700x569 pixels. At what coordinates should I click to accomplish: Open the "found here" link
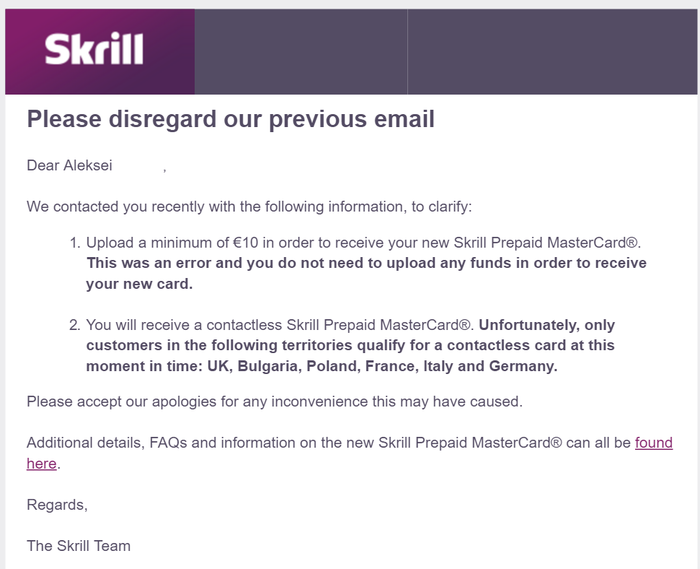coord(653,443)
